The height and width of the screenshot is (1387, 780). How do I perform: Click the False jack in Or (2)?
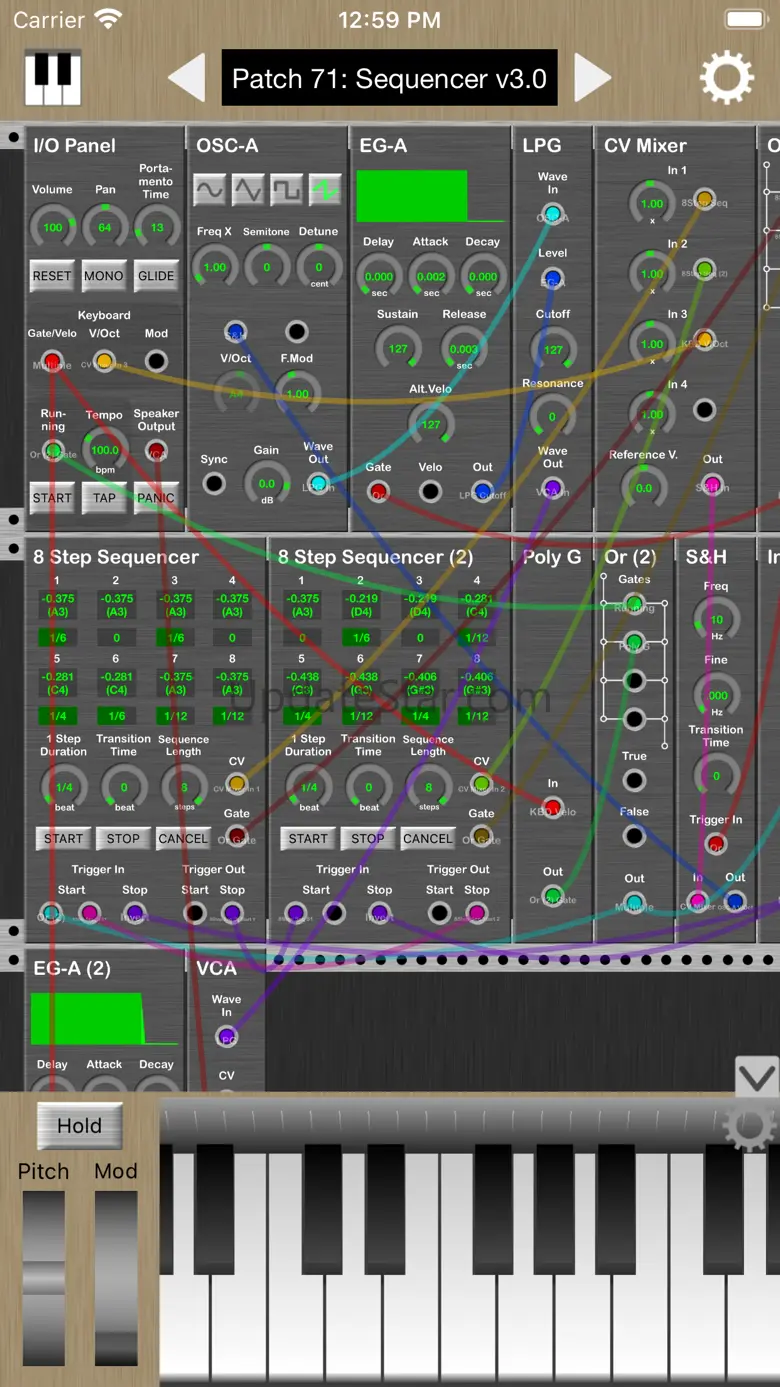(x=634, y=836)
